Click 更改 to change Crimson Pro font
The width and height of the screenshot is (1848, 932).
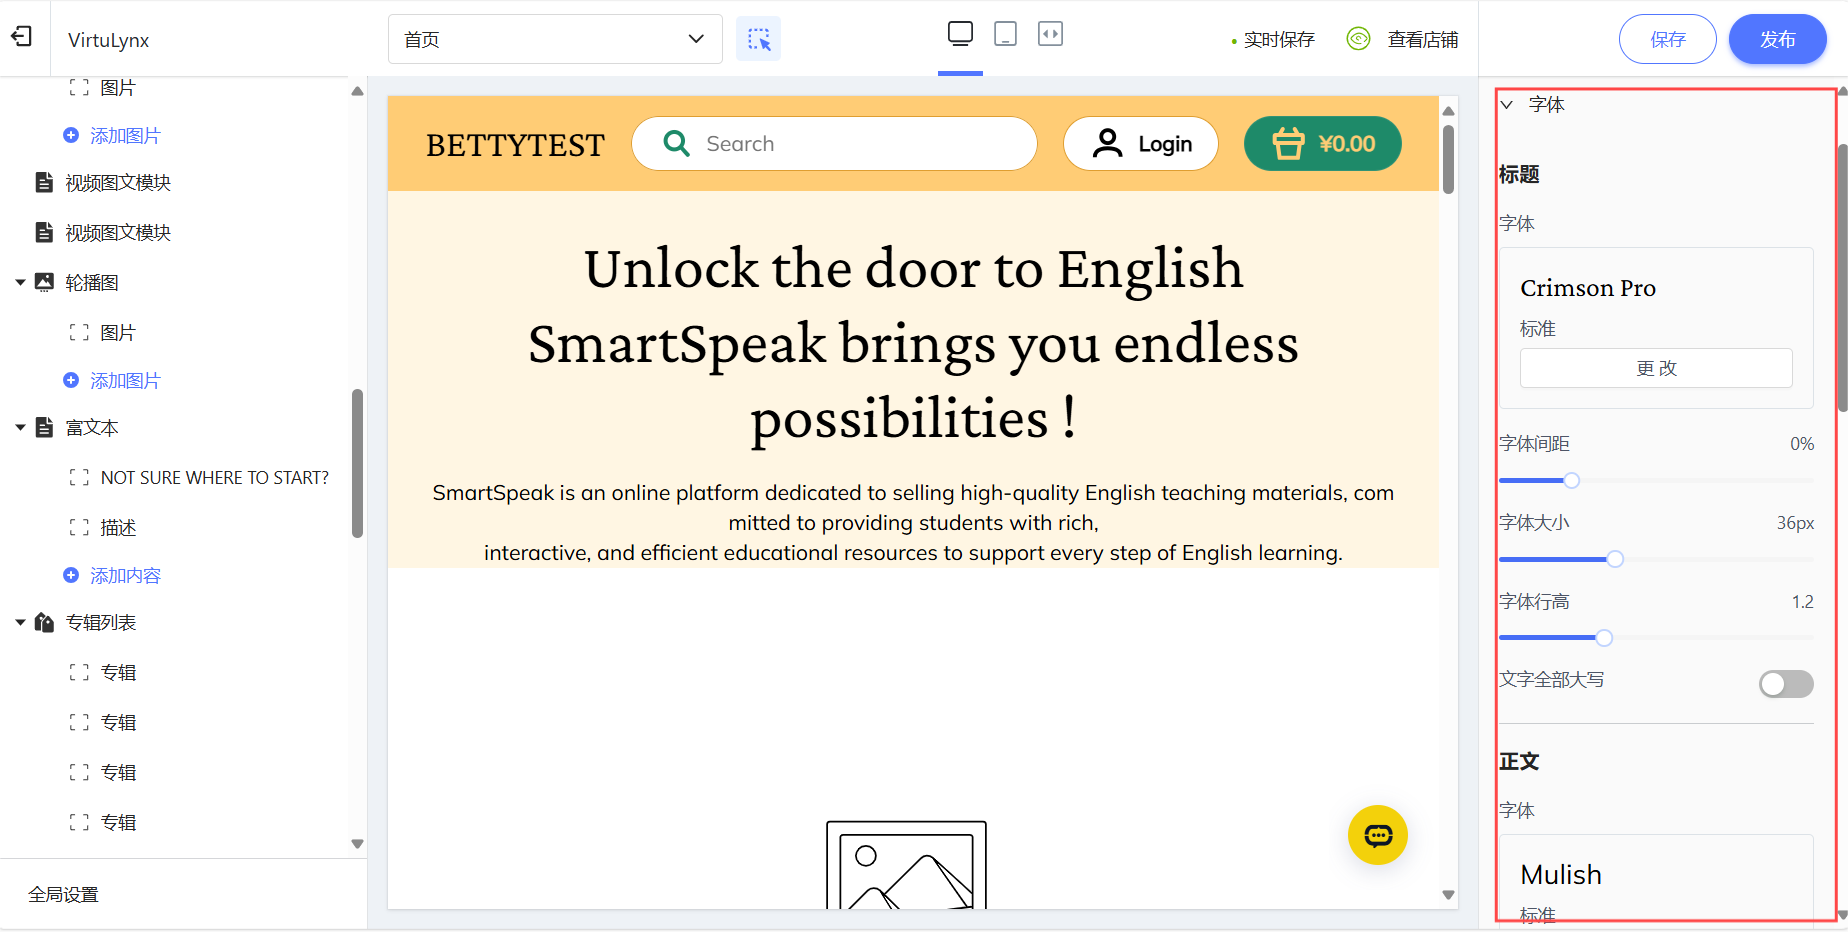point(1656,368)
